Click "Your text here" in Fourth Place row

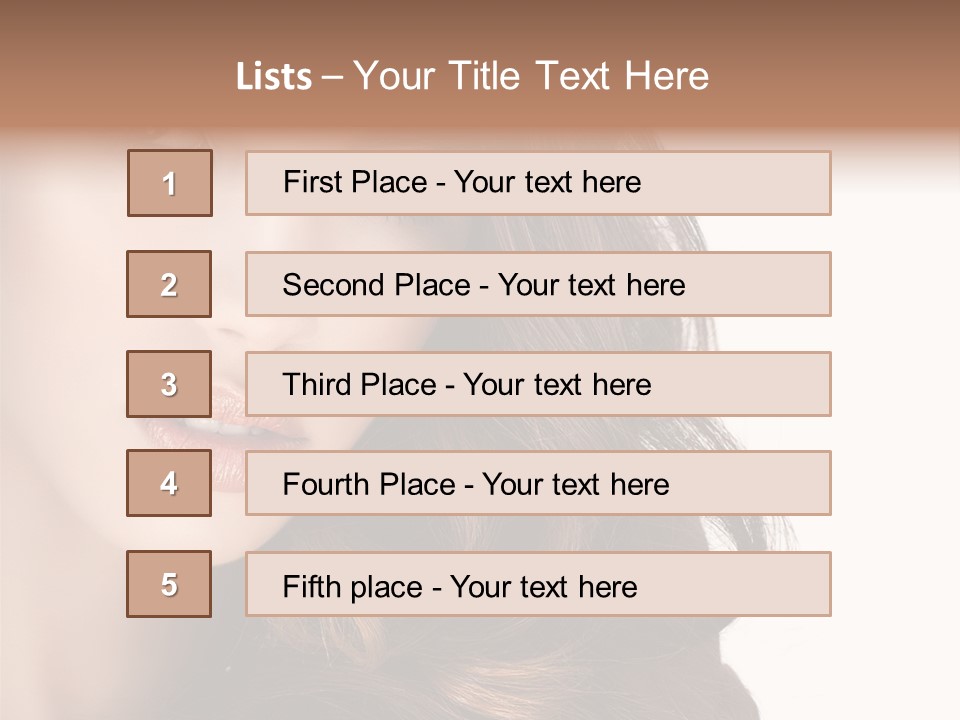pyautogui.click(x=575, y=485)
